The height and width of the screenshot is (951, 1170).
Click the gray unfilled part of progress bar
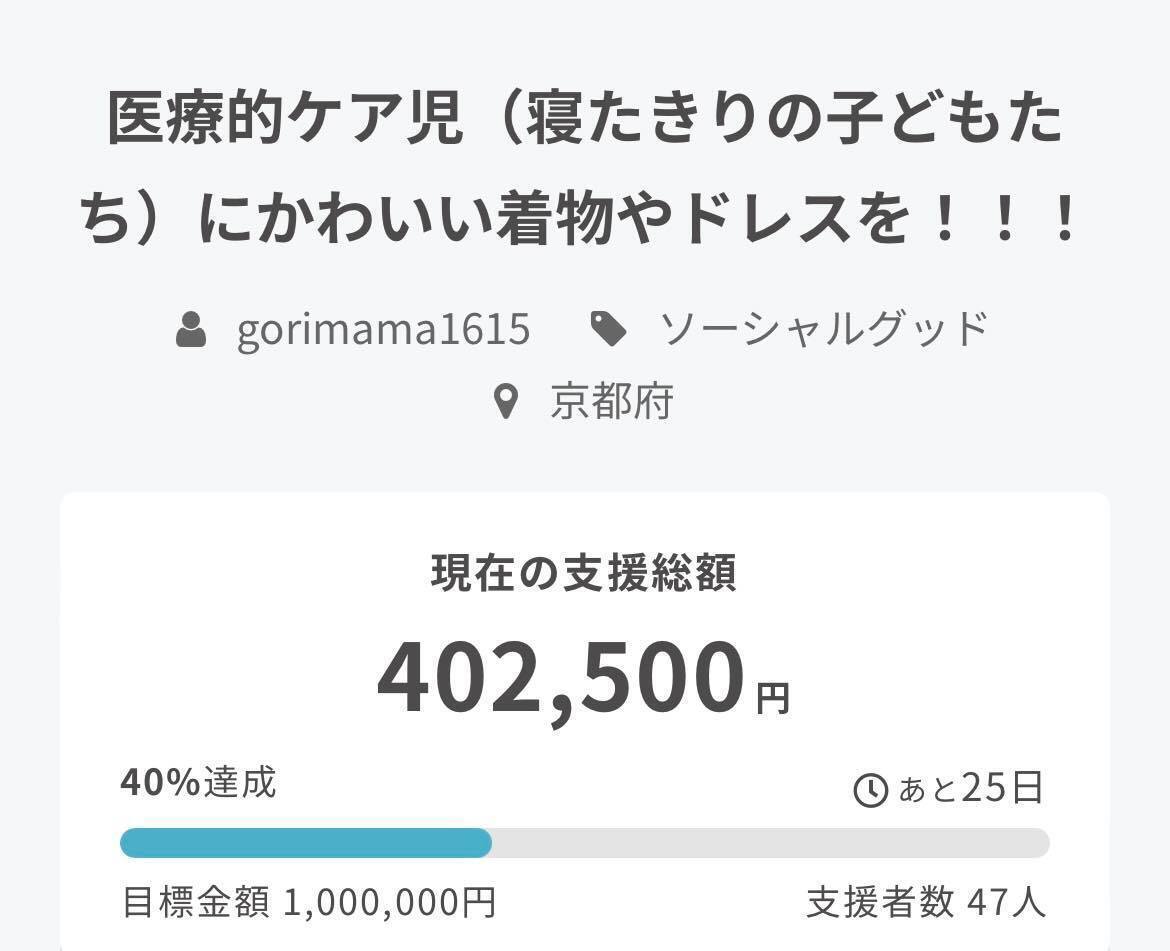click(x=770, y=843)
